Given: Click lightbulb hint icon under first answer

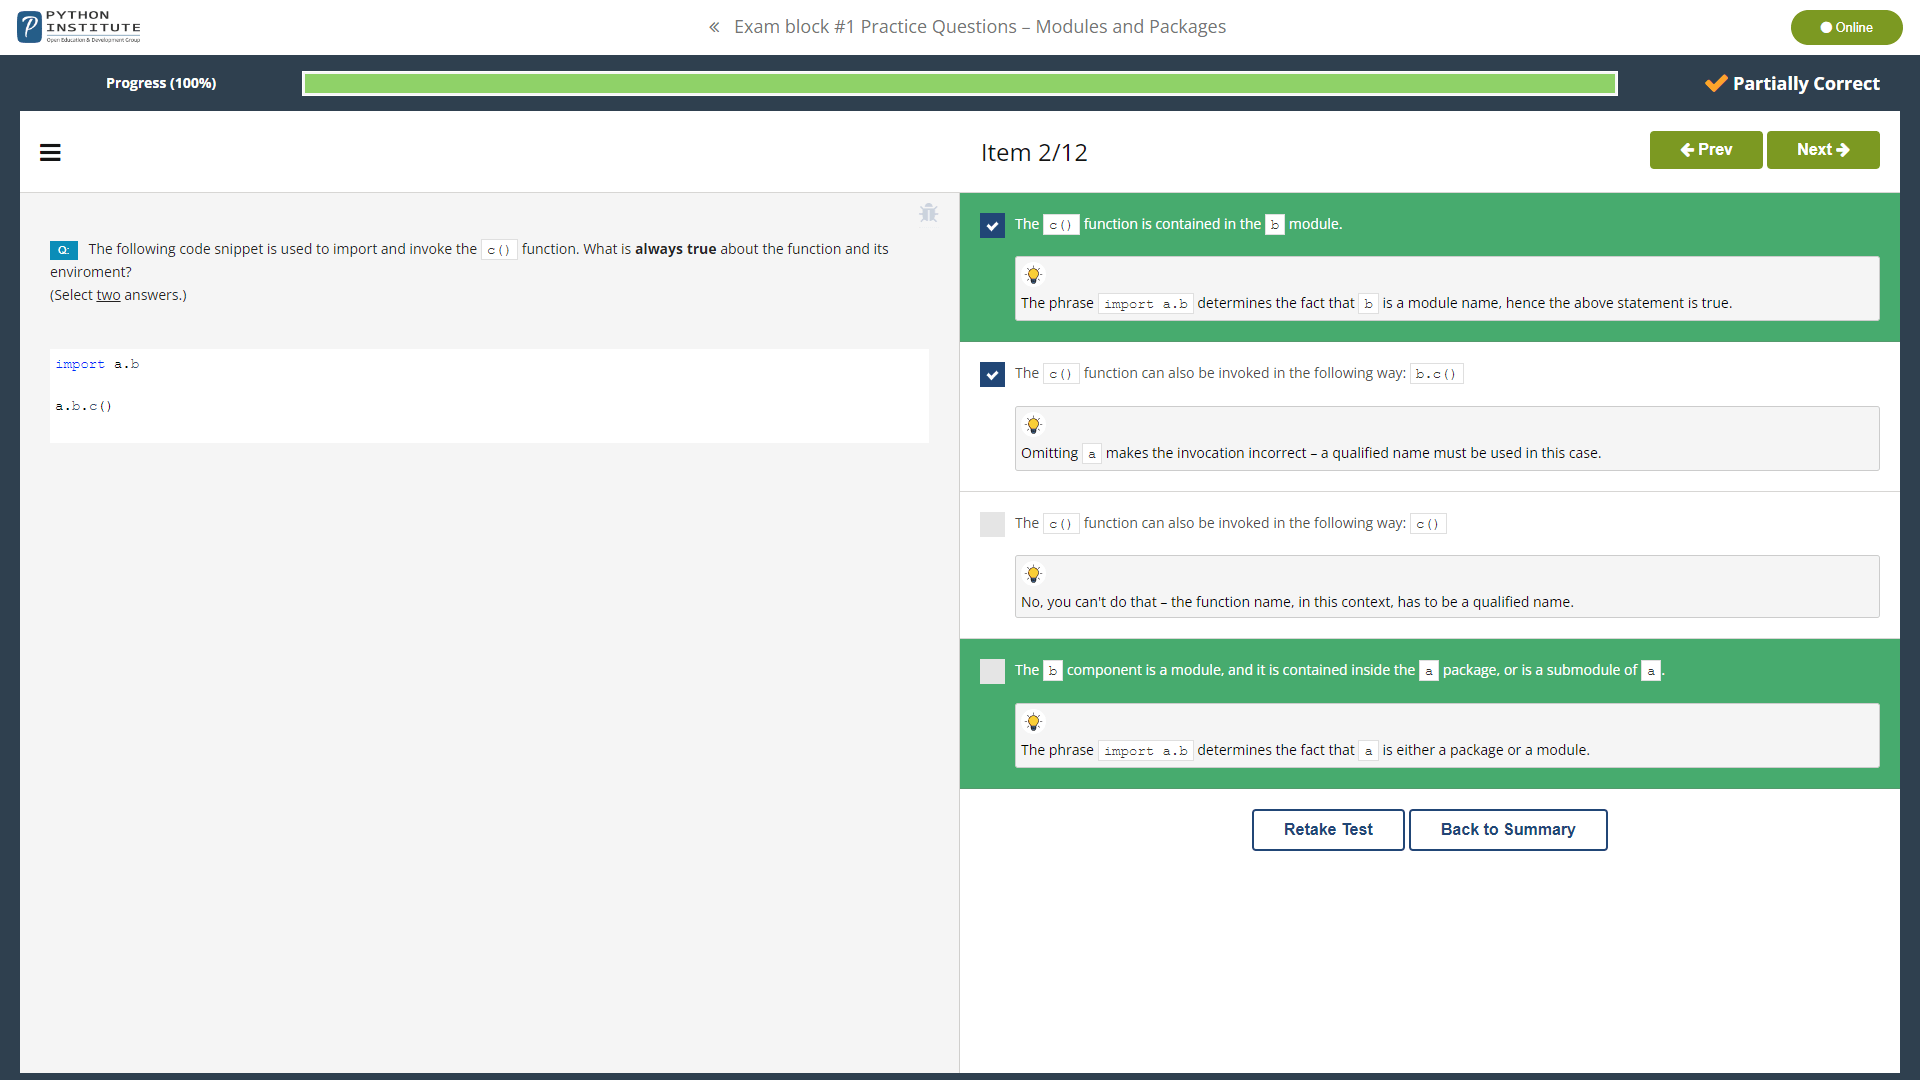Looking at the screenshot, I should 1034,275.
